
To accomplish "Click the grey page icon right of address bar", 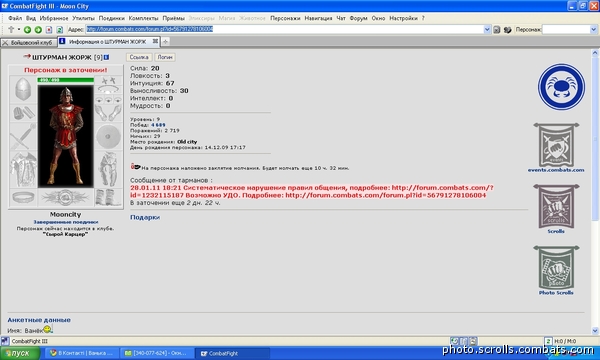I will tap(497, 29).
